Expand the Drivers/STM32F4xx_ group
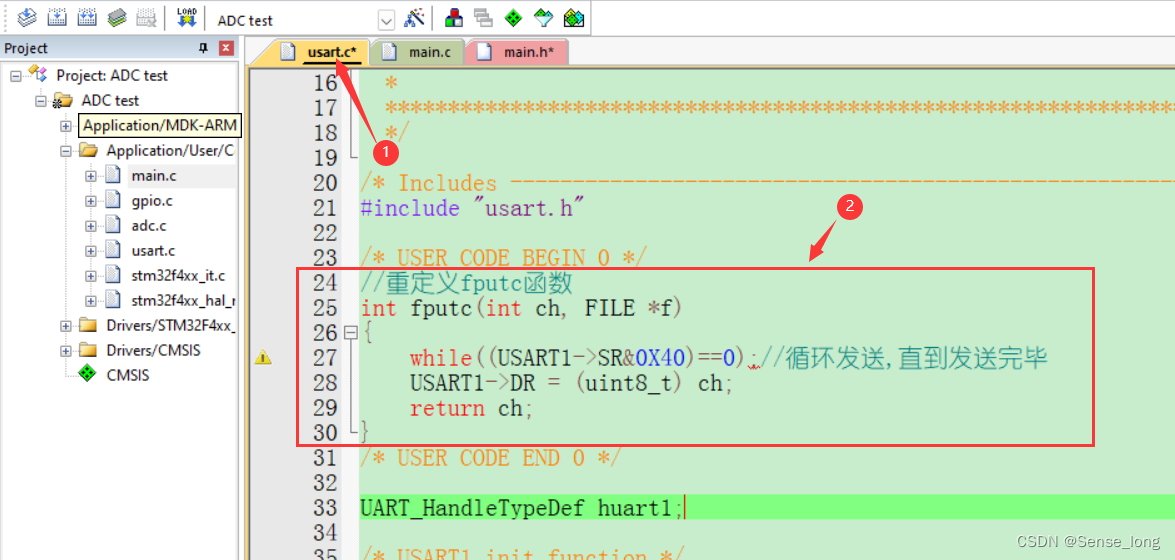This screenshot has height=560, width=1175. click(66, 326)
